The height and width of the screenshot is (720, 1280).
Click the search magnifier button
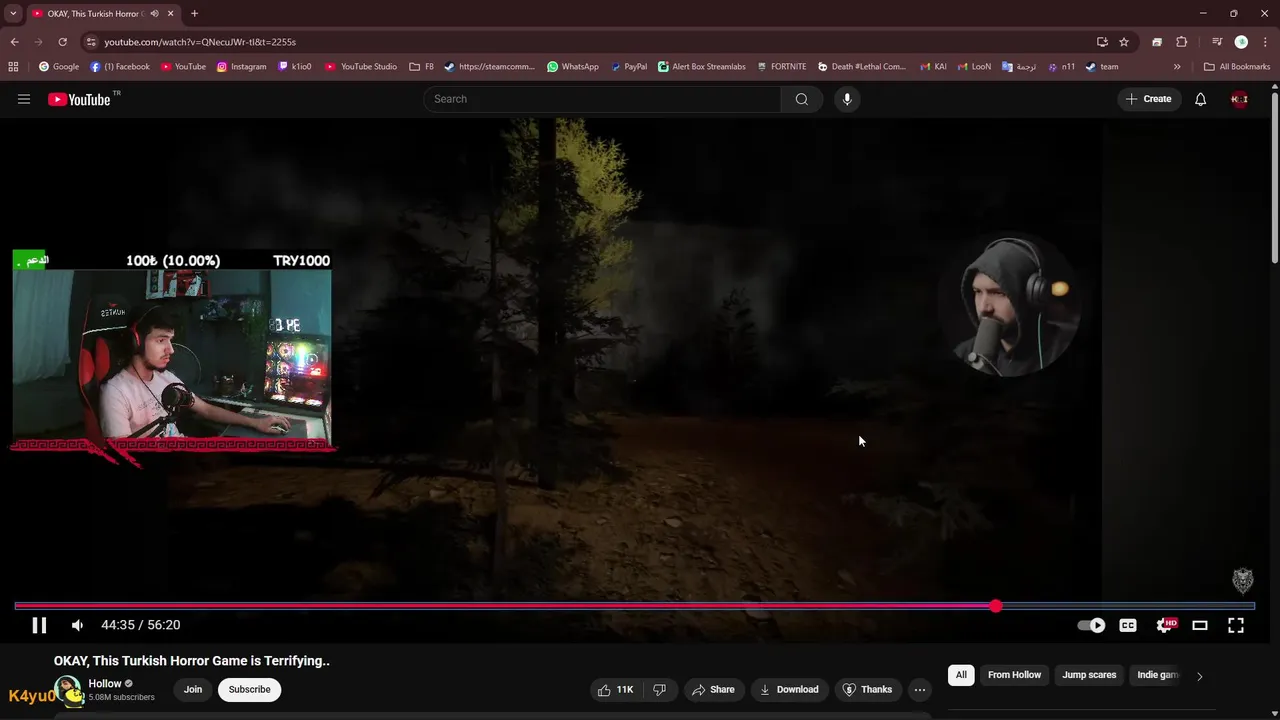point(801,99)
